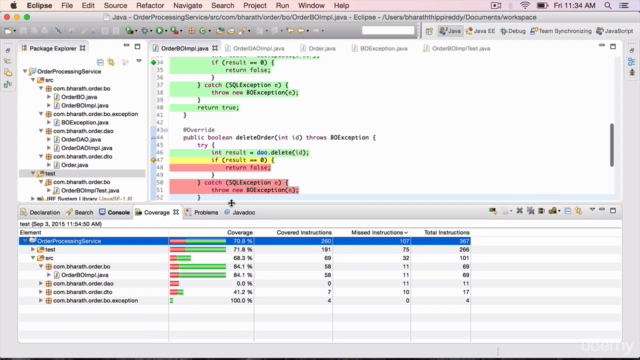The height and width of the screenshot is (360, 640).
Task: Launch Coverage run from main toolbar
Action: tap(129, 31)
